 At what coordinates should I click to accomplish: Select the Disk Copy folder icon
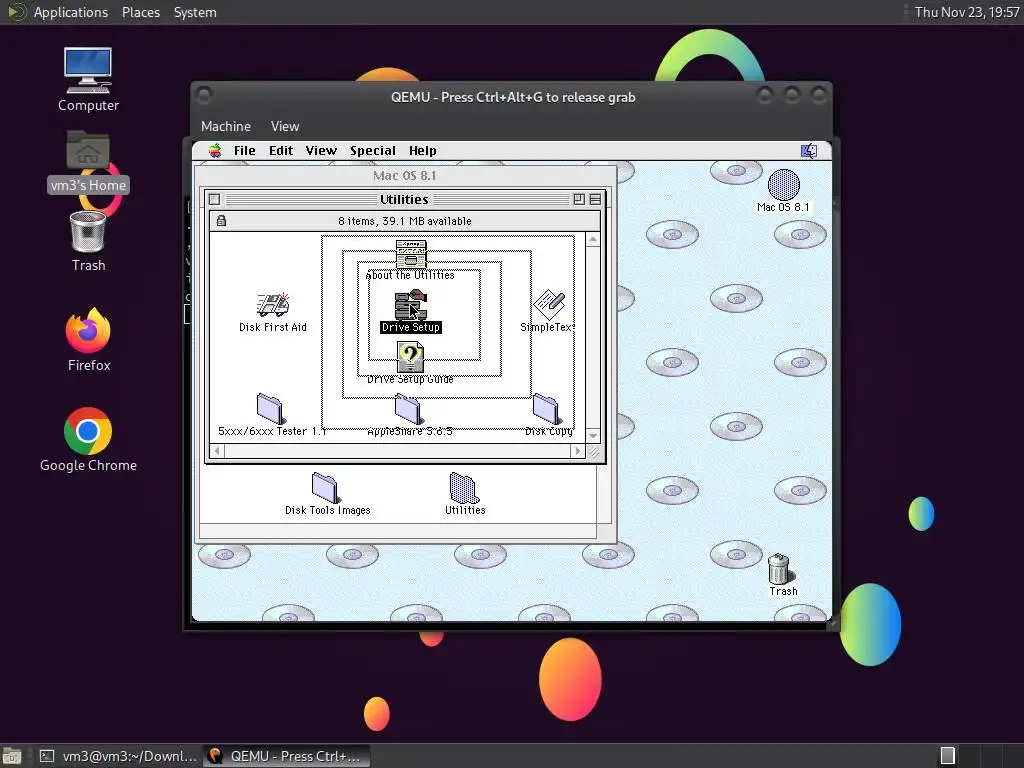[546, 409]
